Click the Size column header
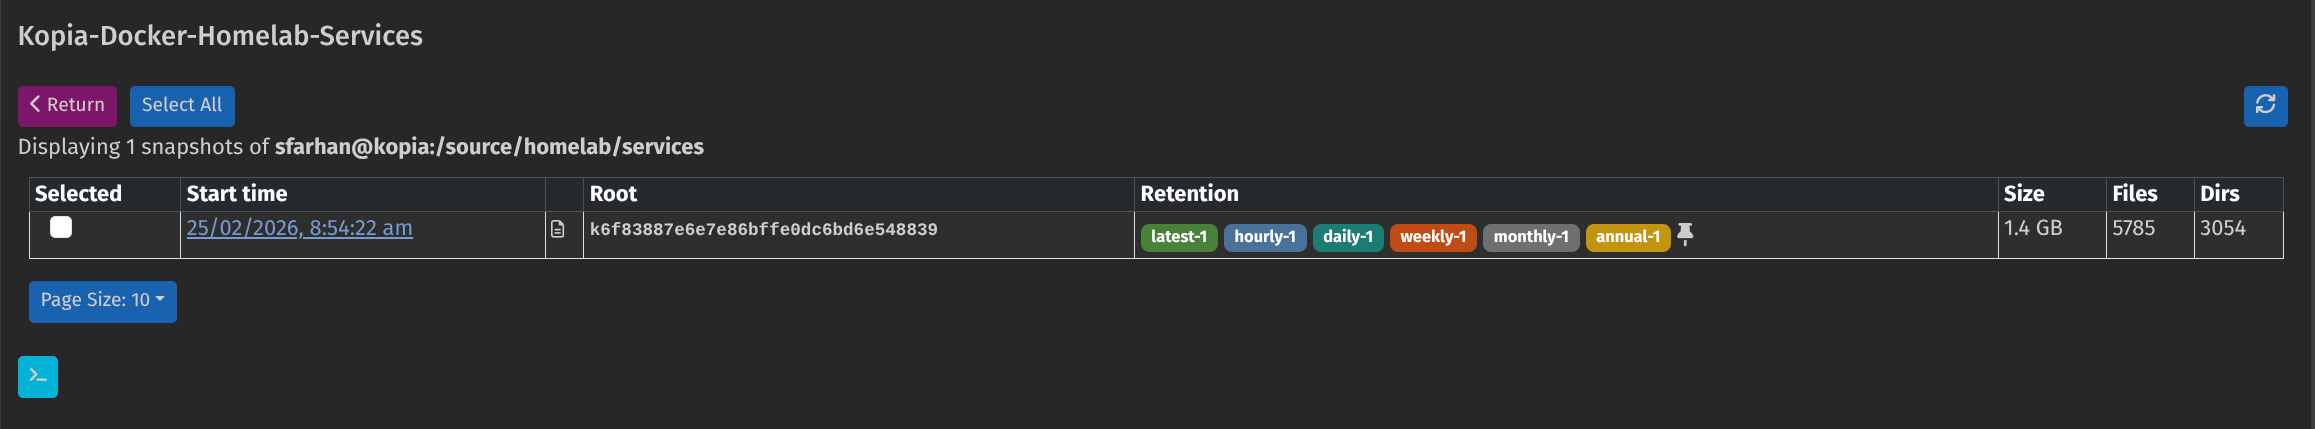Image resolution: width=2315 pixels, height=429 pixels. click(2023, 194)
